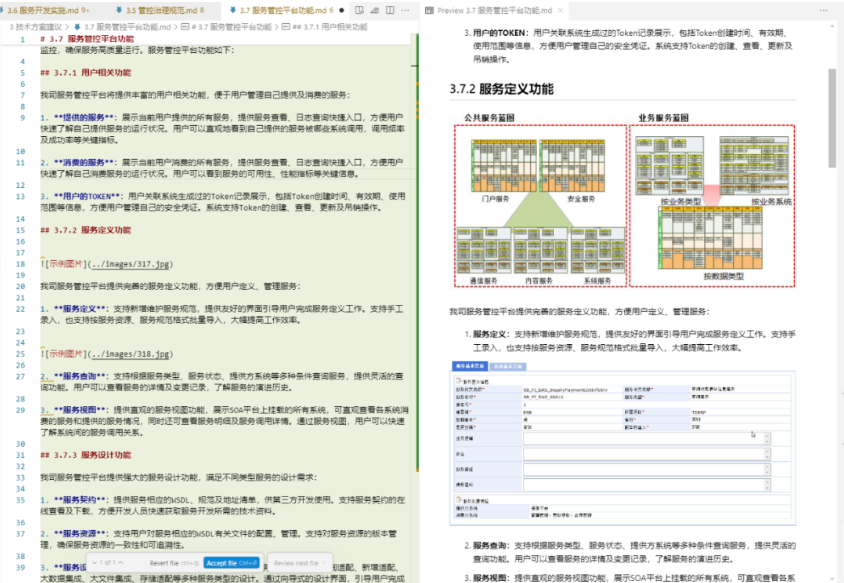844x583 pixels.
Task: Click the split editor icon
Action: click(390, 10)
